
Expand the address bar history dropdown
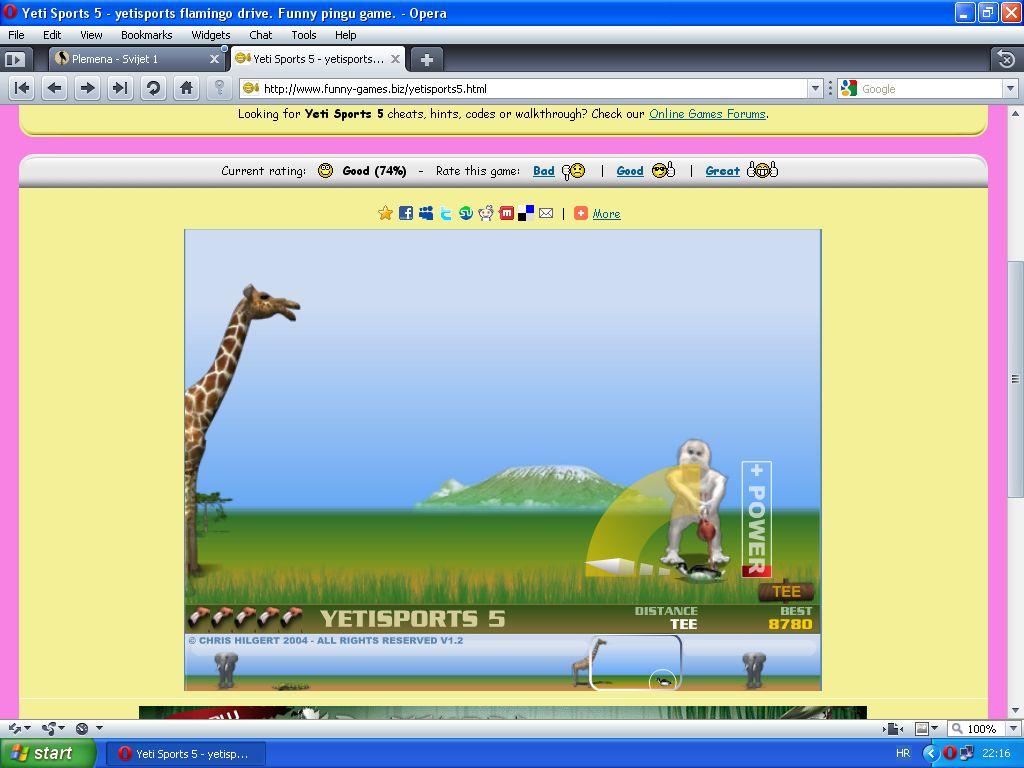click(x=815, y=88)
